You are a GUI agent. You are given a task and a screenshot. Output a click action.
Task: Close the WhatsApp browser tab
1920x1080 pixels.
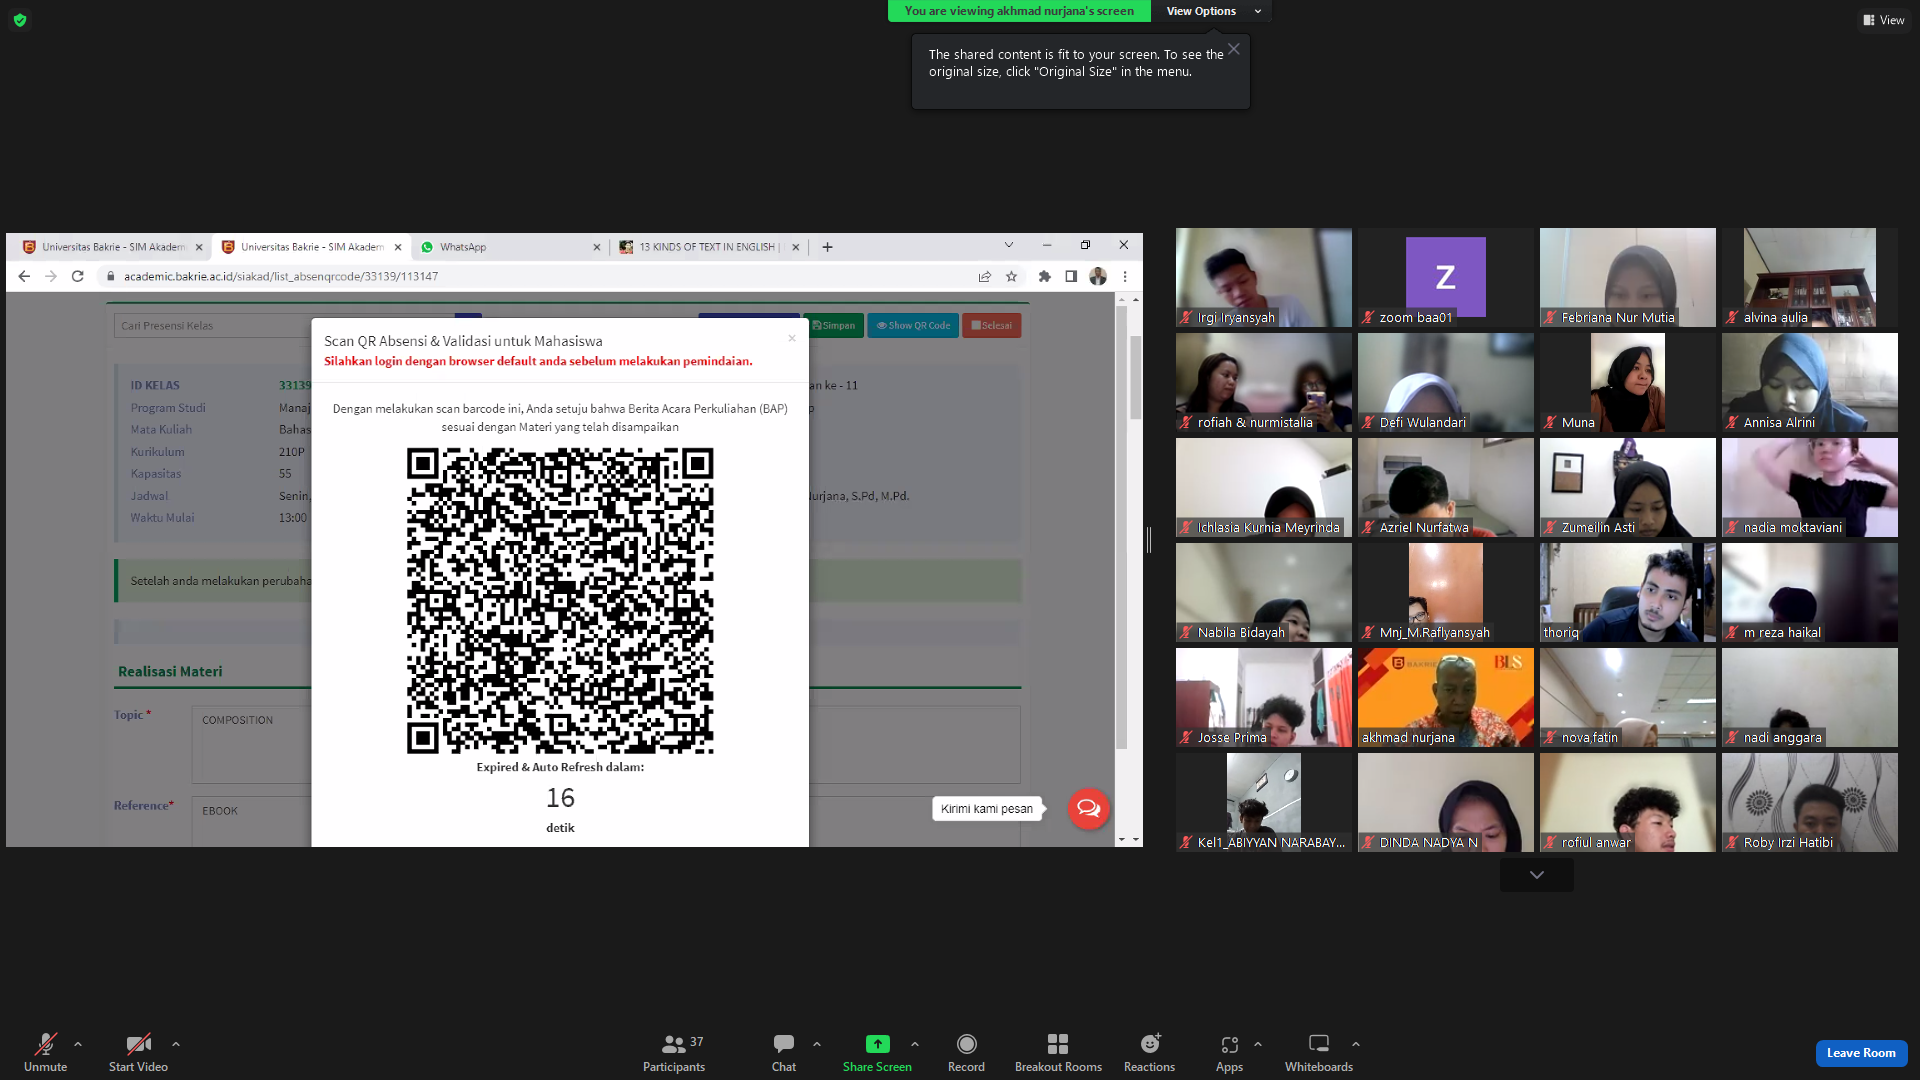pyautogui.click(x=597, y=247)
